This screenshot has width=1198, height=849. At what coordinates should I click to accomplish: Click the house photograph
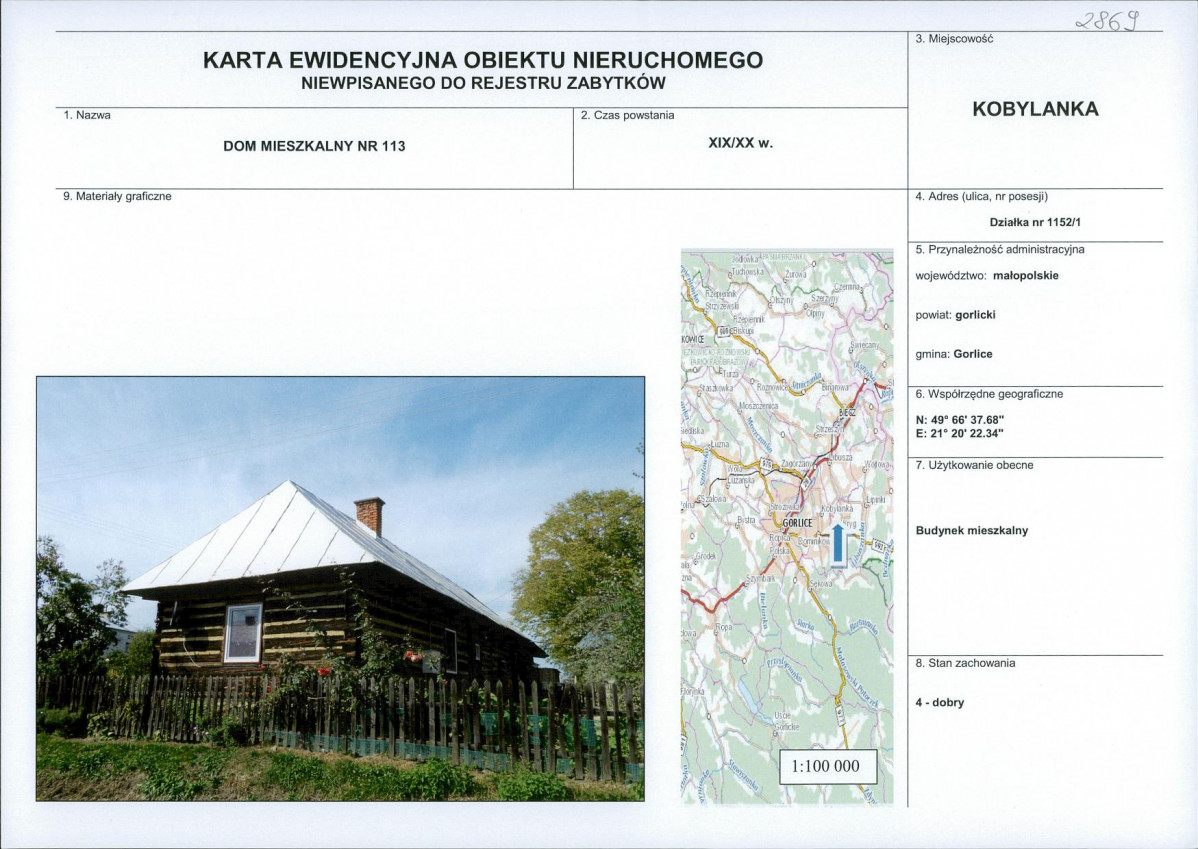[340, 588]
